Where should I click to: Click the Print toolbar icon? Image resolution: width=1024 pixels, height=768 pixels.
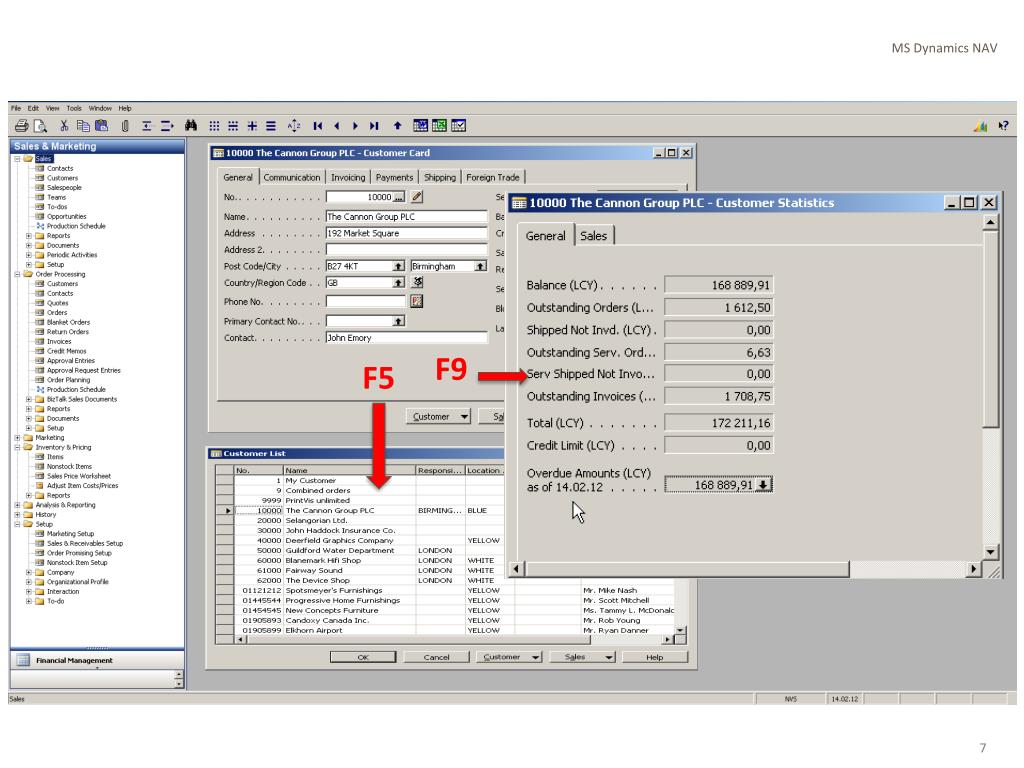point(22,126)
